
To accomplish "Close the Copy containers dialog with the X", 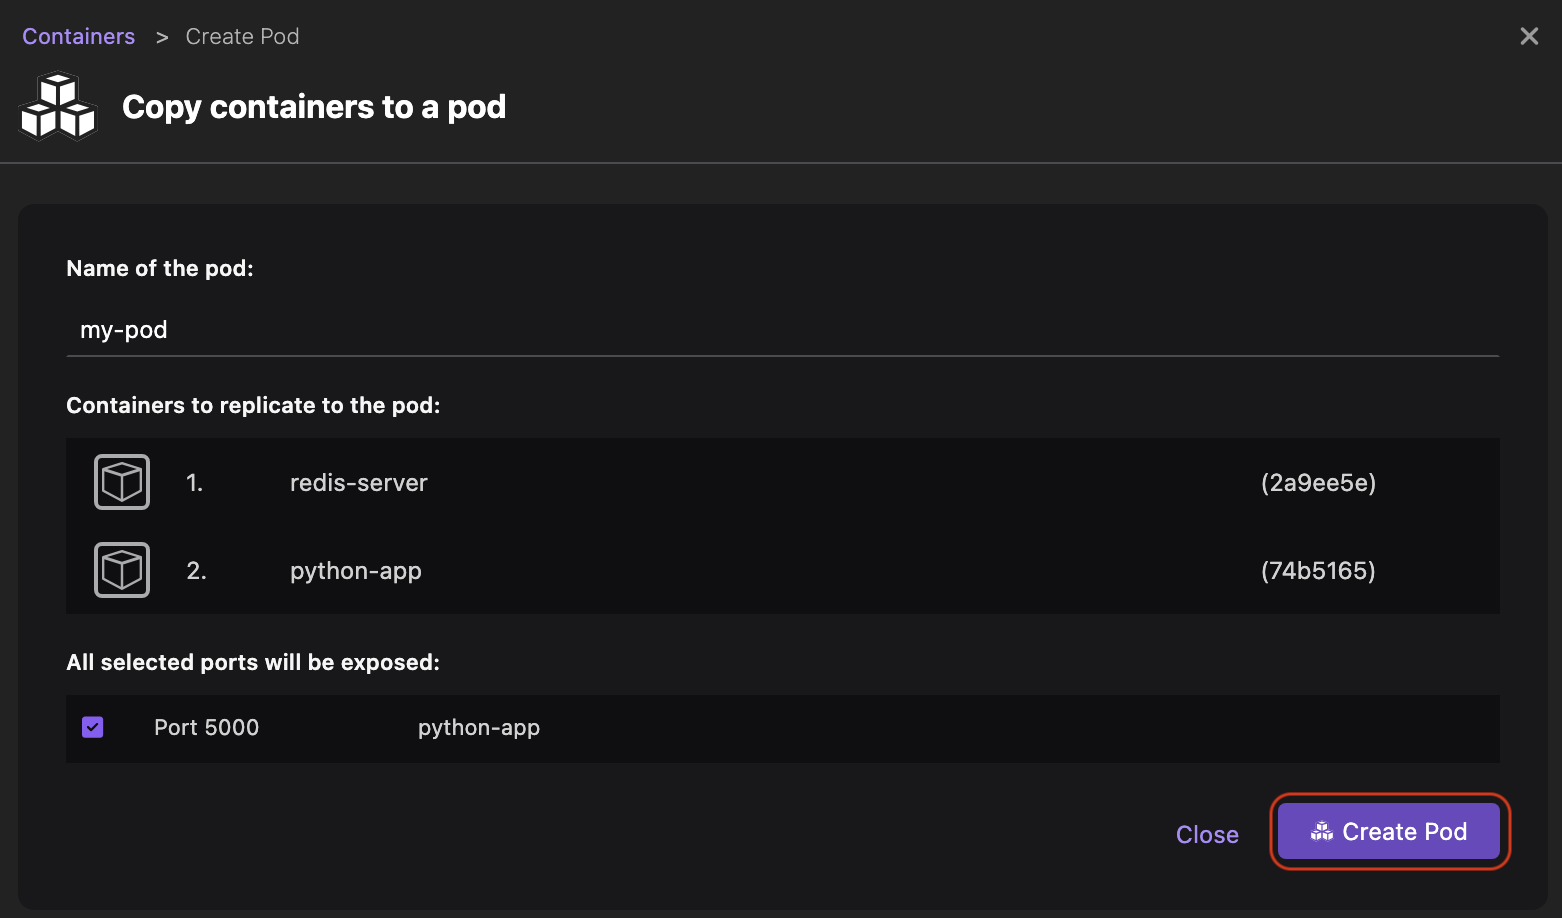I will tap(1529, 36).
